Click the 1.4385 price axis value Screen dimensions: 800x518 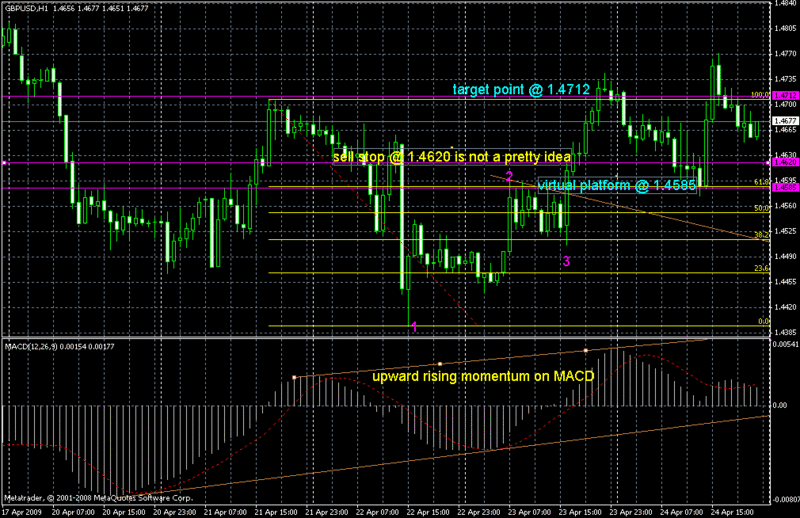[786, 332]
